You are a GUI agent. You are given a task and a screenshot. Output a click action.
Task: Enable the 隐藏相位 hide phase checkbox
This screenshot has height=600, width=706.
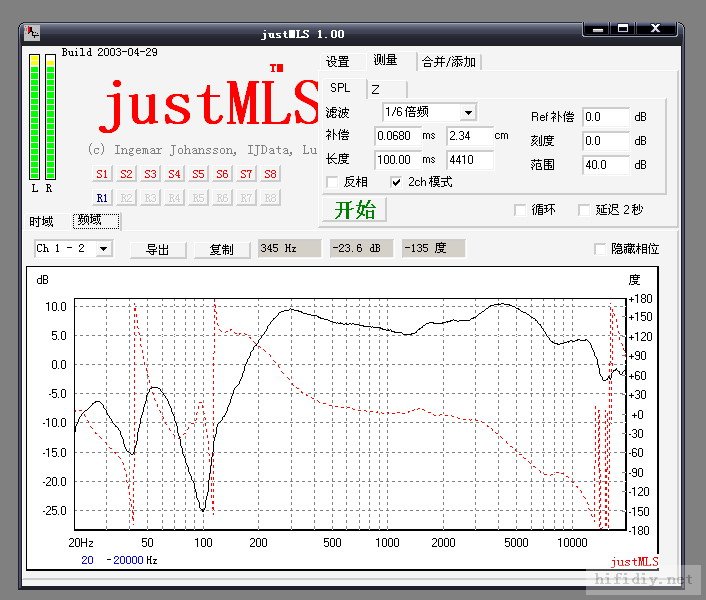600,249
